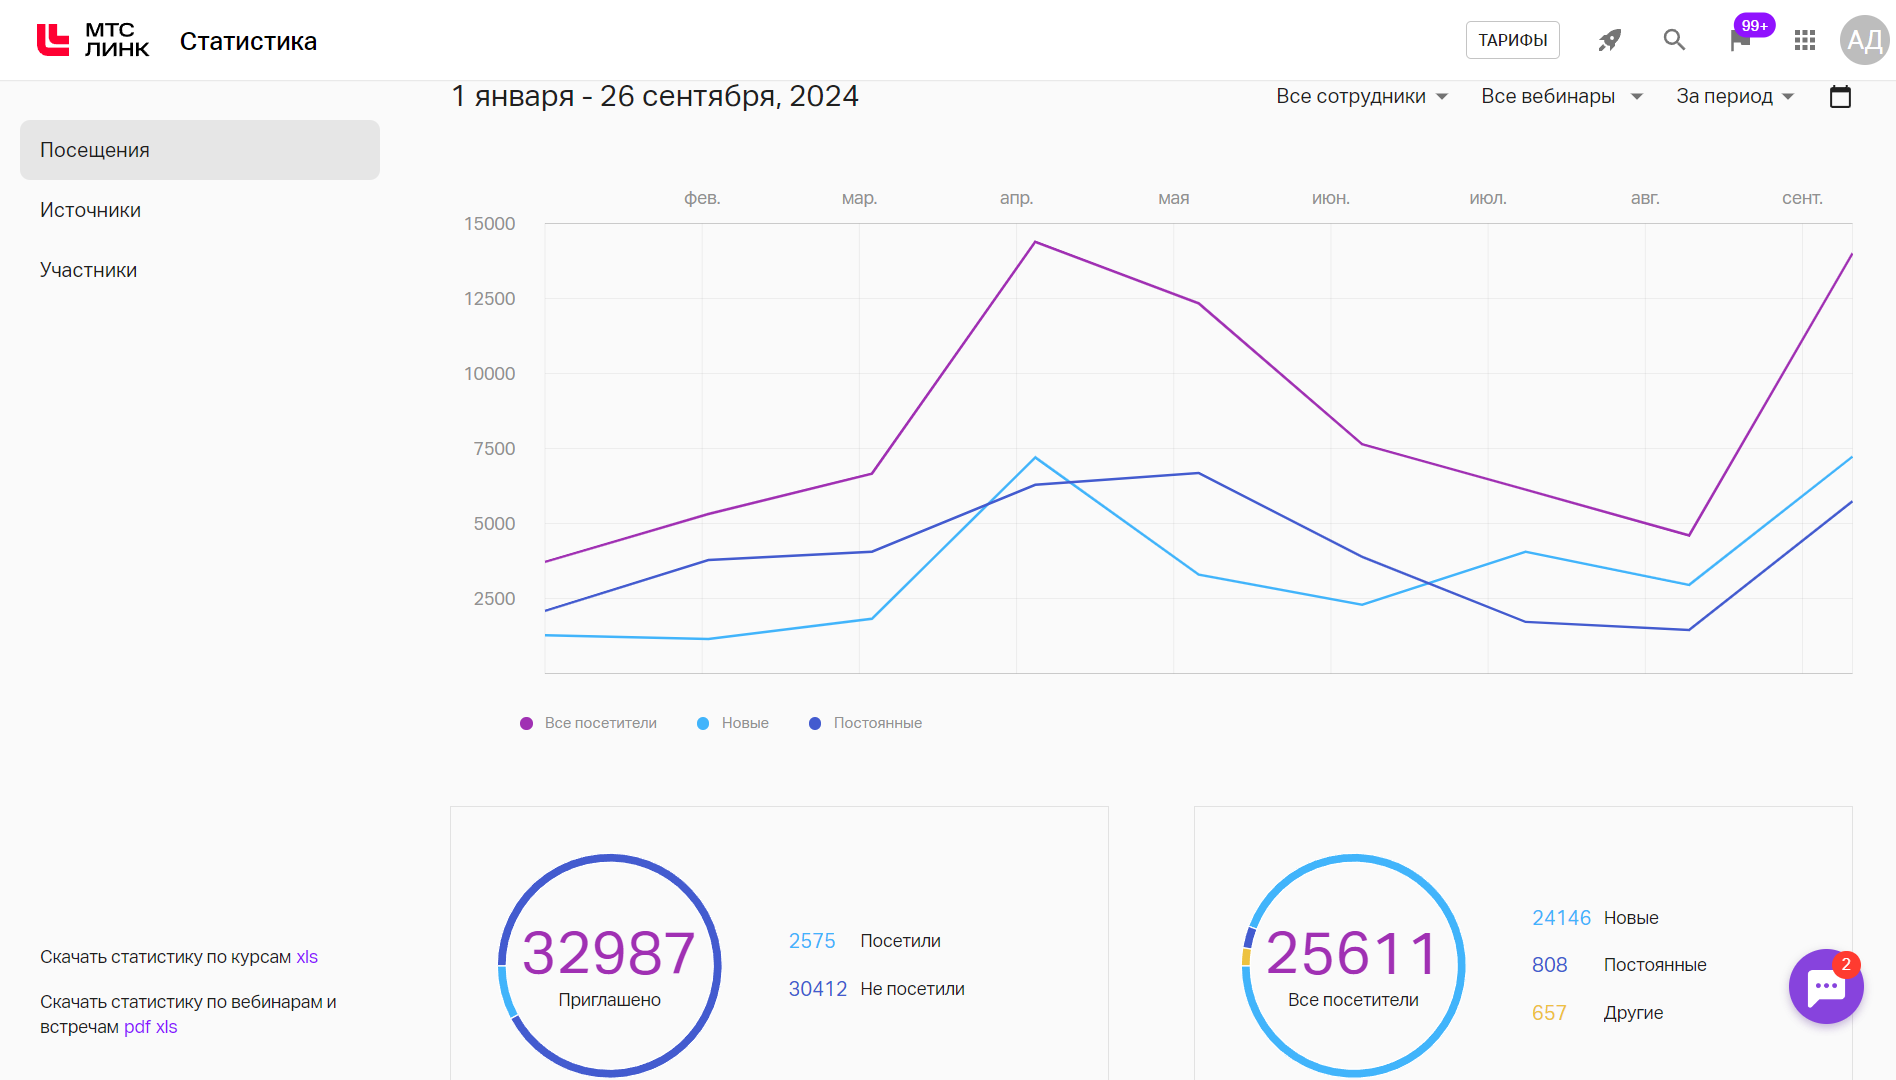Expand the За период dropdown
This screenshot has height=1080, width=1896.
tap(1735, 96)
